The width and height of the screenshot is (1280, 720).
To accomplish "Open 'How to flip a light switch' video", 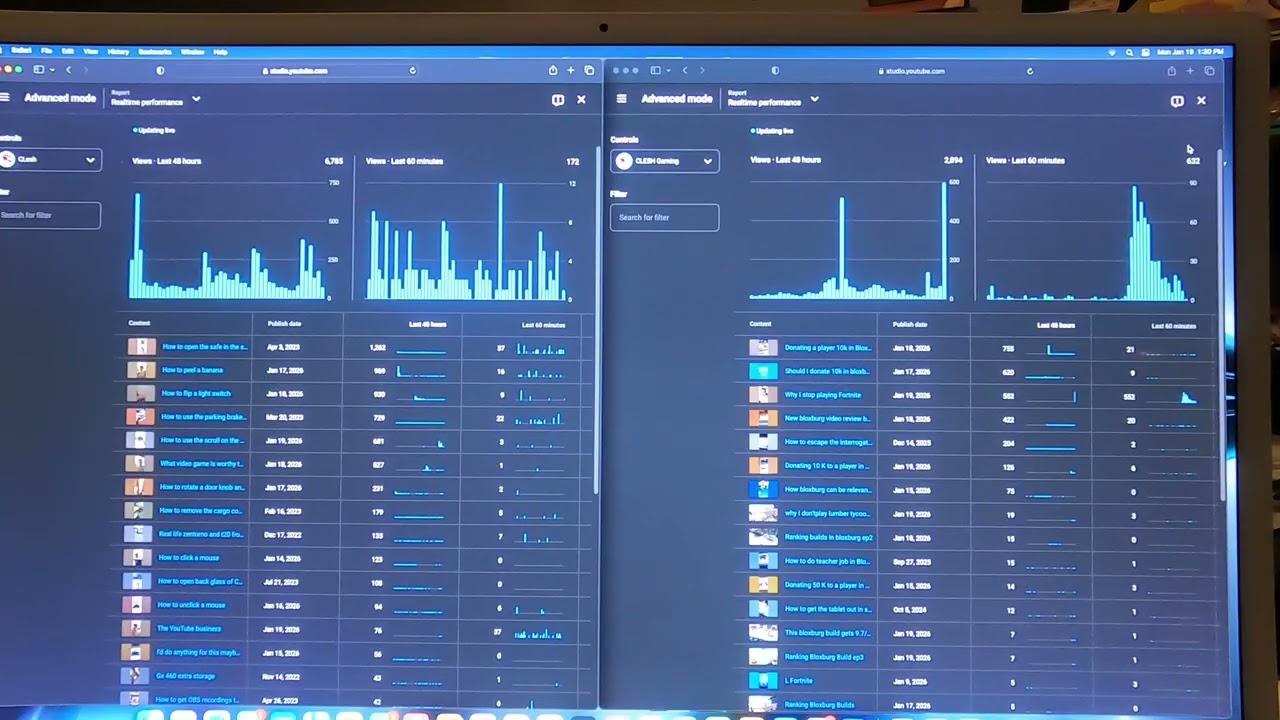I will point(196,394).
